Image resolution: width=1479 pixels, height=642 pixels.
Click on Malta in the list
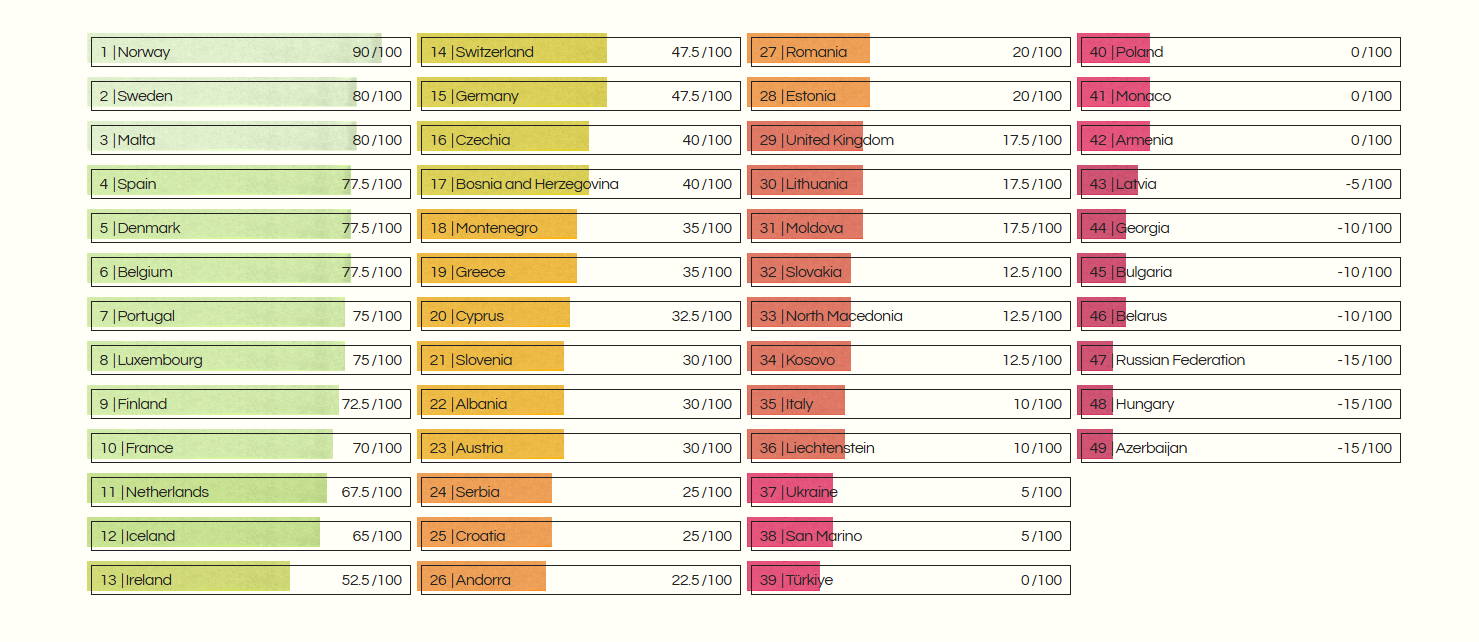(251, 140)
